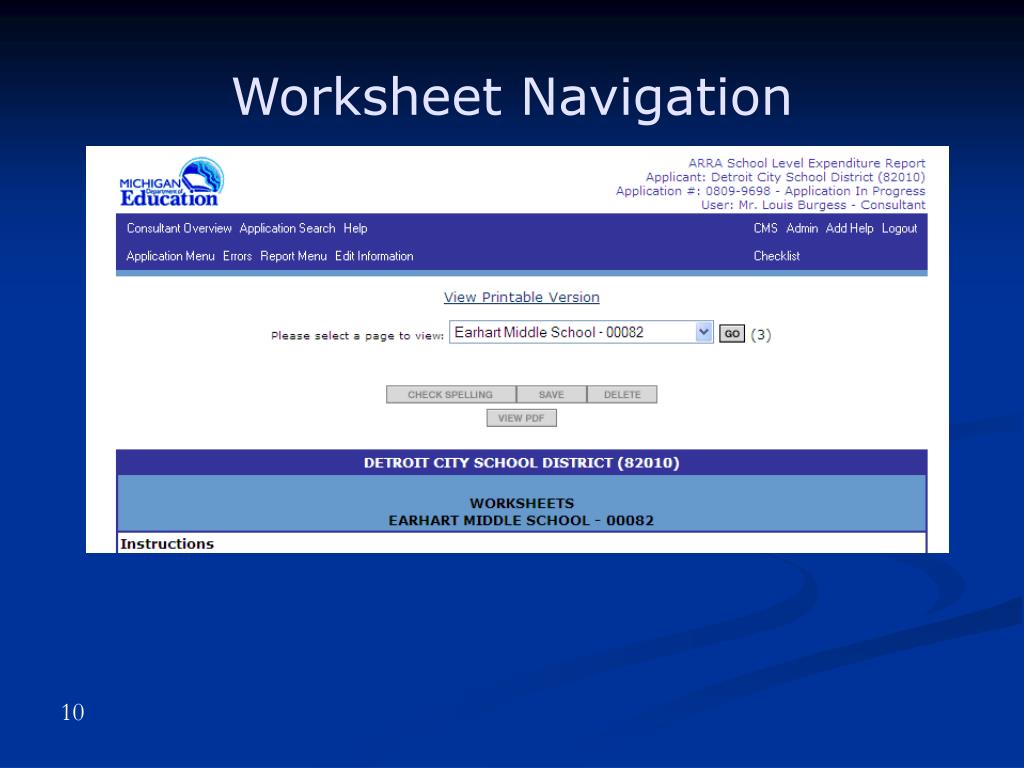Screen dimensions: 1024x768
Task: Click Edit Information in the navigation bar
Action: pyautogui.click(x=374, y=256)
